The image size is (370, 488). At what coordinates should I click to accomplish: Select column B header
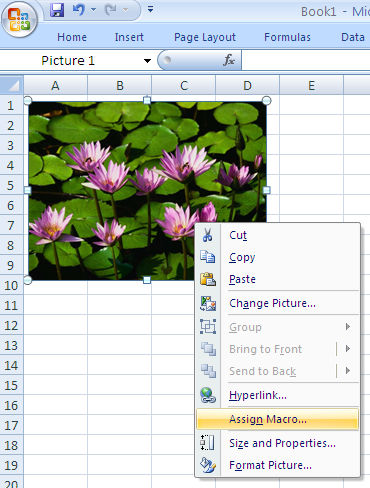coord(120,86)
